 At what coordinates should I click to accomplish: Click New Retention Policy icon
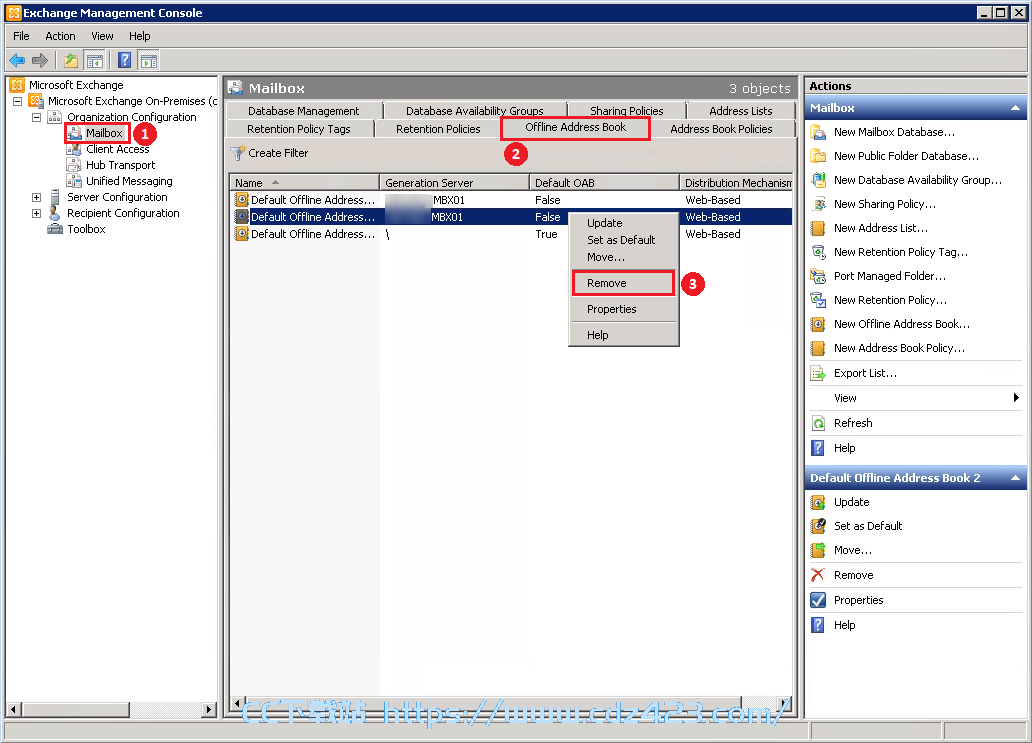(x=818, y=300)
